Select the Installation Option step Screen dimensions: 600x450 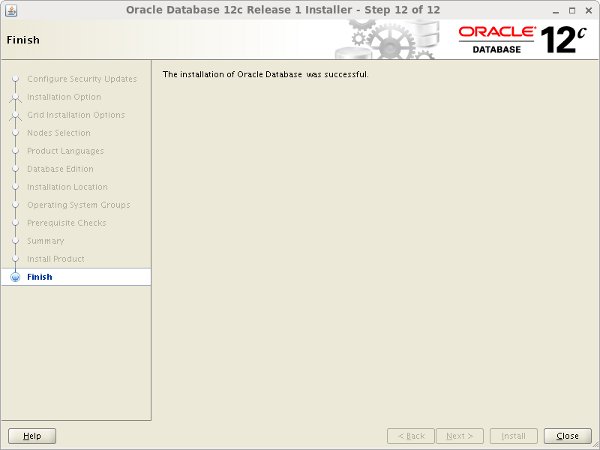(64, 97)
